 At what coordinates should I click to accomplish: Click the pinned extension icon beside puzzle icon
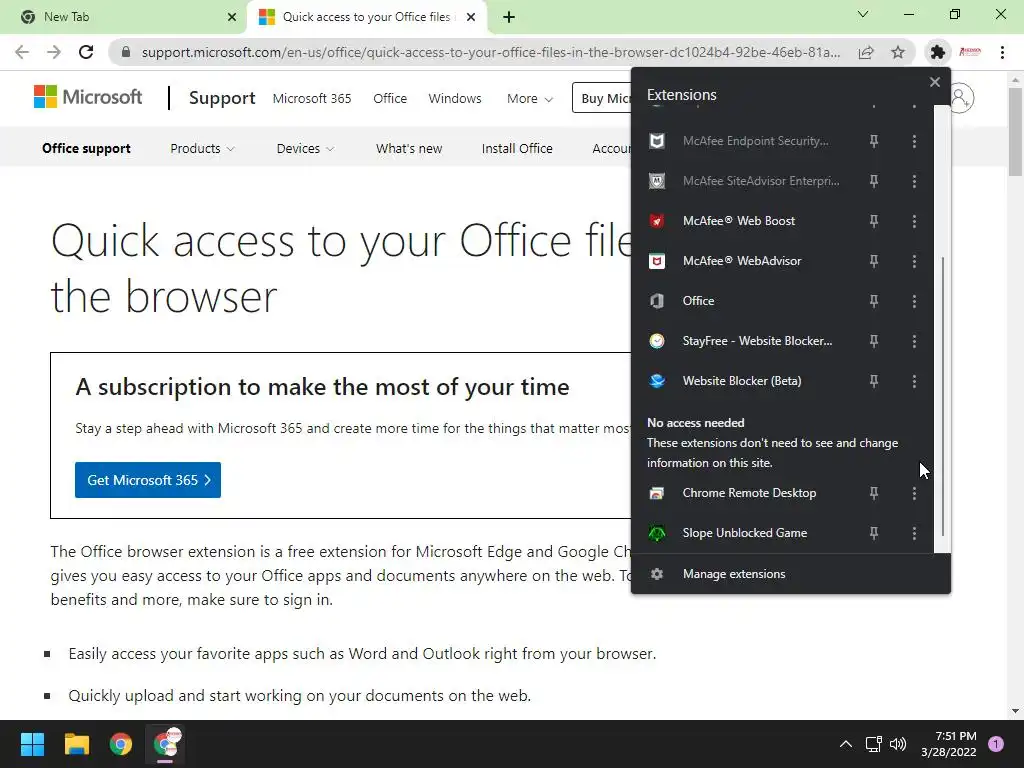point(970,52)
